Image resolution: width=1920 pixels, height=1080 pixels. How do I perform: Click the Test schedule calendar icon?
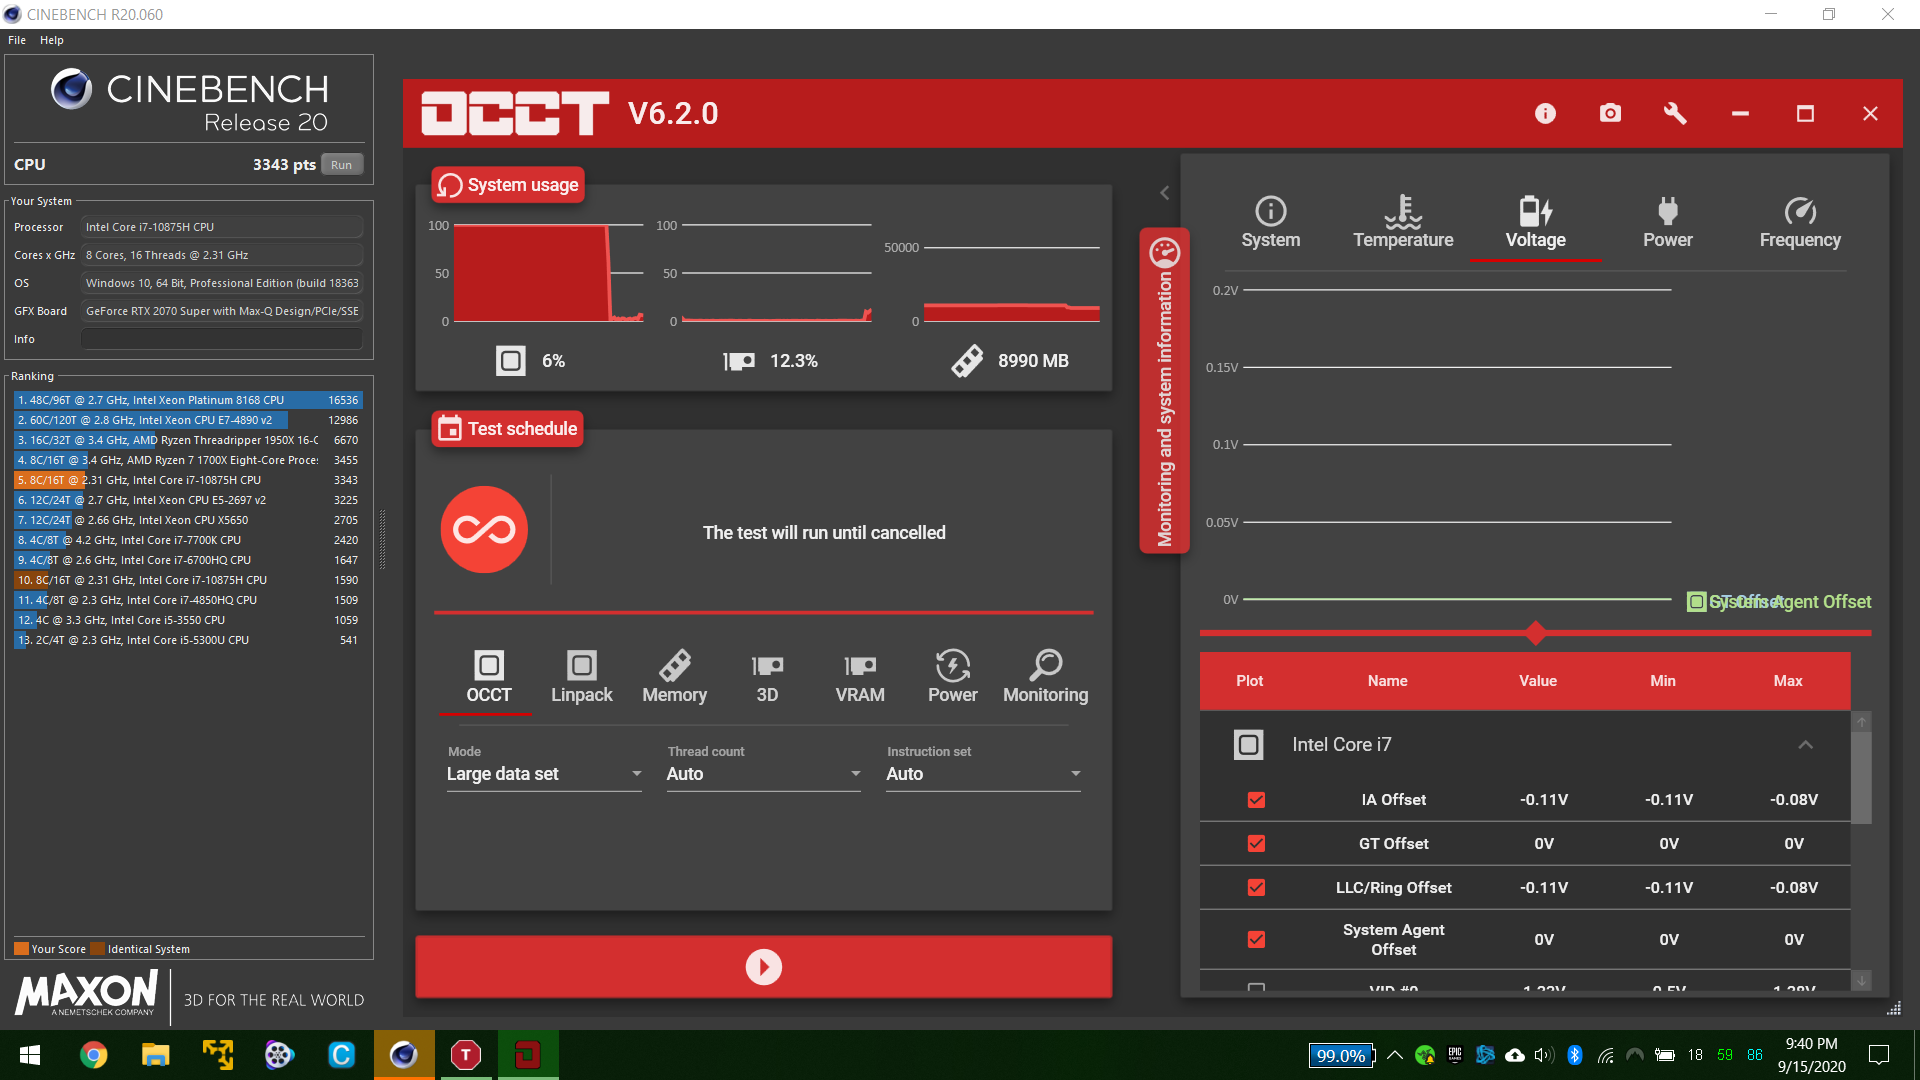point(450,429)
